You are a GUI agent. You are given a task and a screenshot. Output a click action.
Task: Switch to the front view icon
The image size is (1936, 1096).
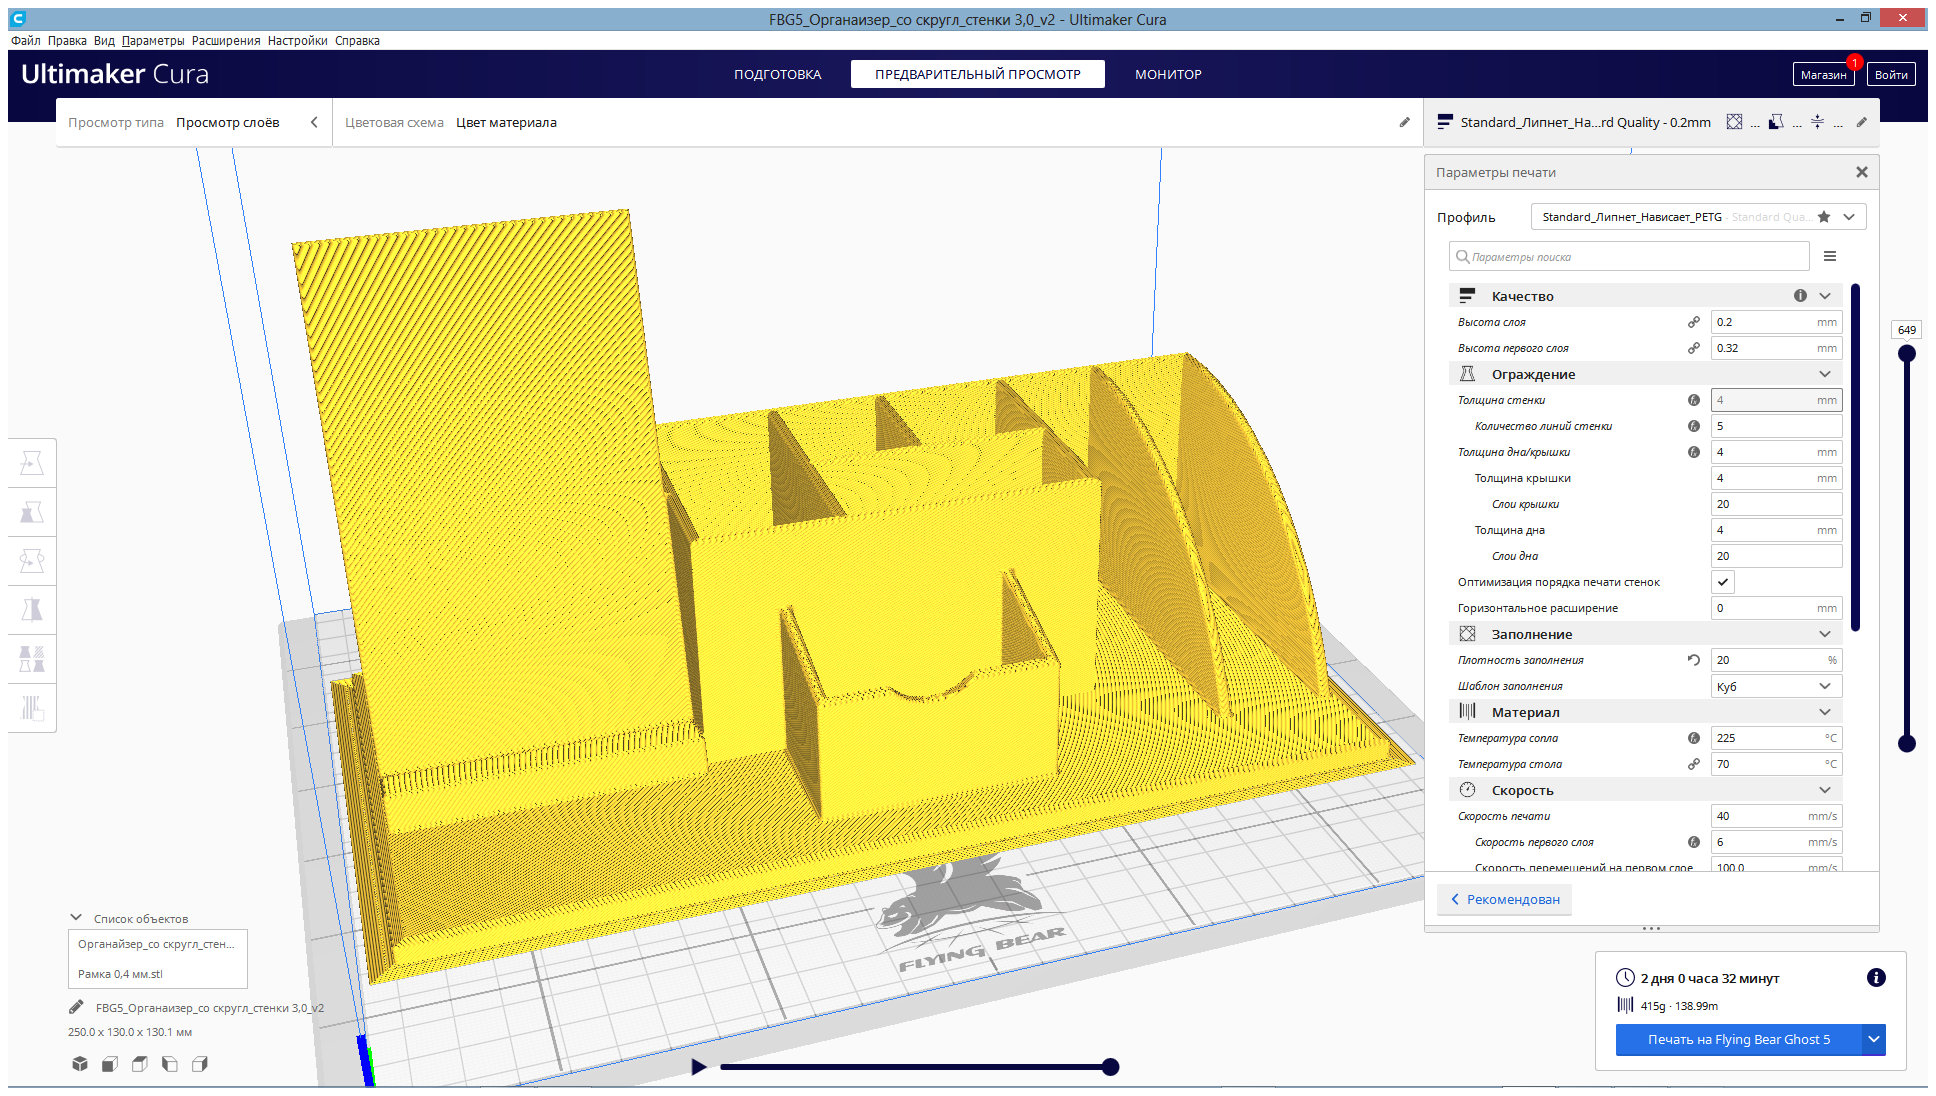(110, 1064)
